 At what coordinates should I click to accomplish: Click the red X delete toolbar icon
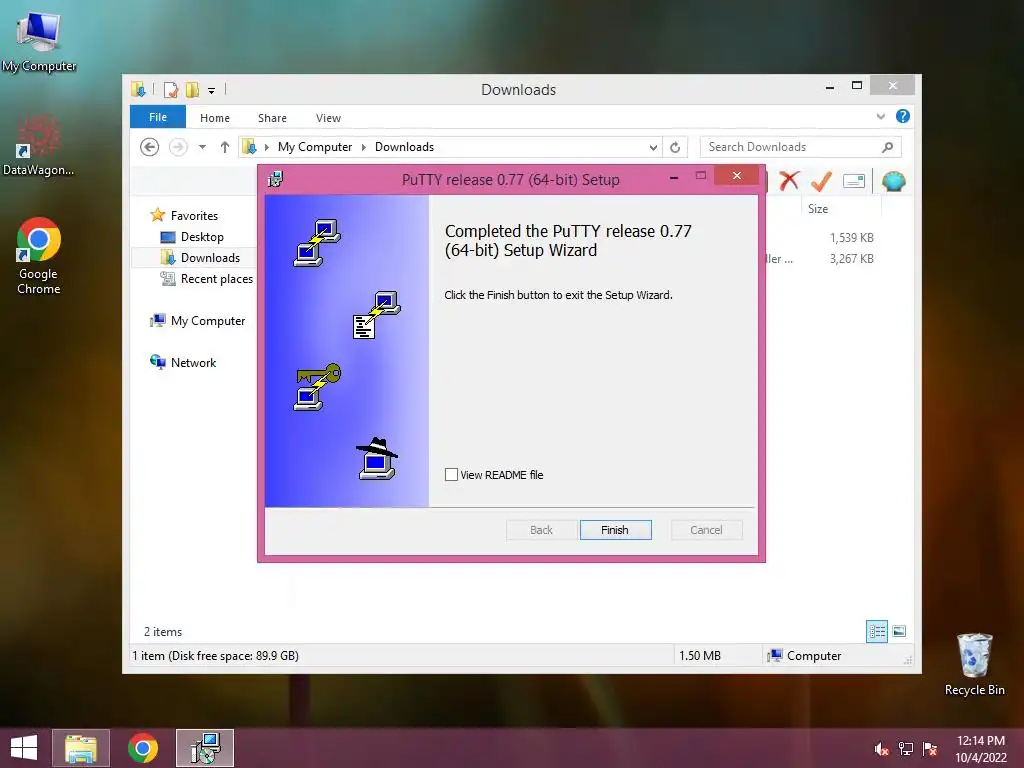point(789,181)
